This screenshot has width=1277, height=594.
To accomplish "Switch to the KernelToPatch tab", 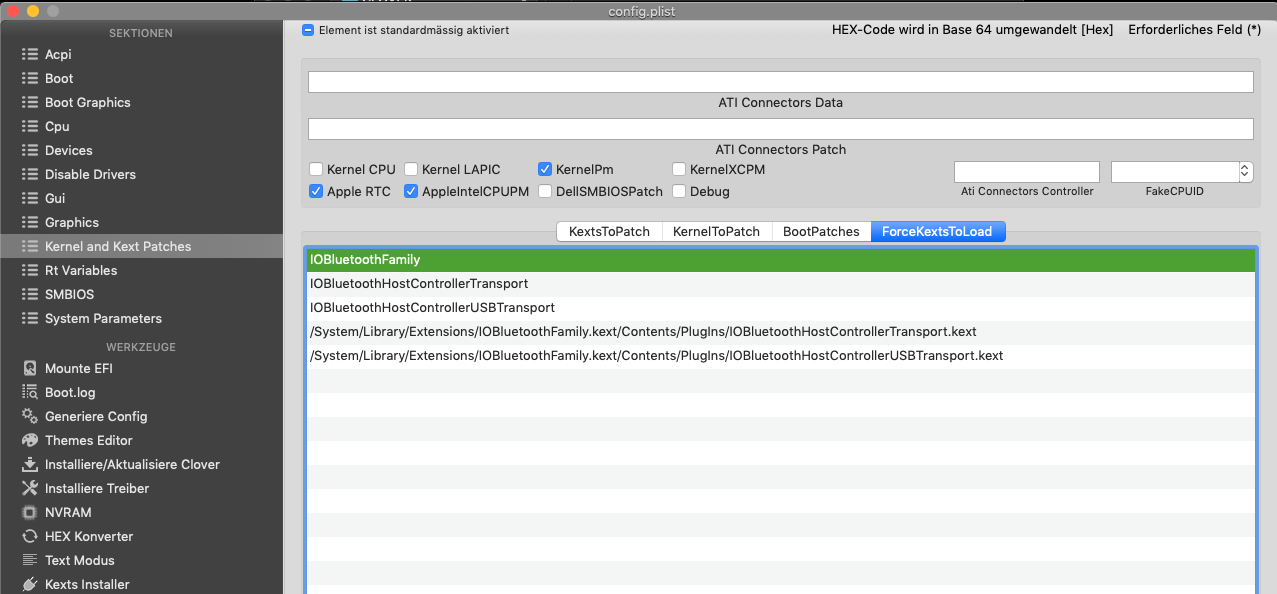I will coord(716,231).
